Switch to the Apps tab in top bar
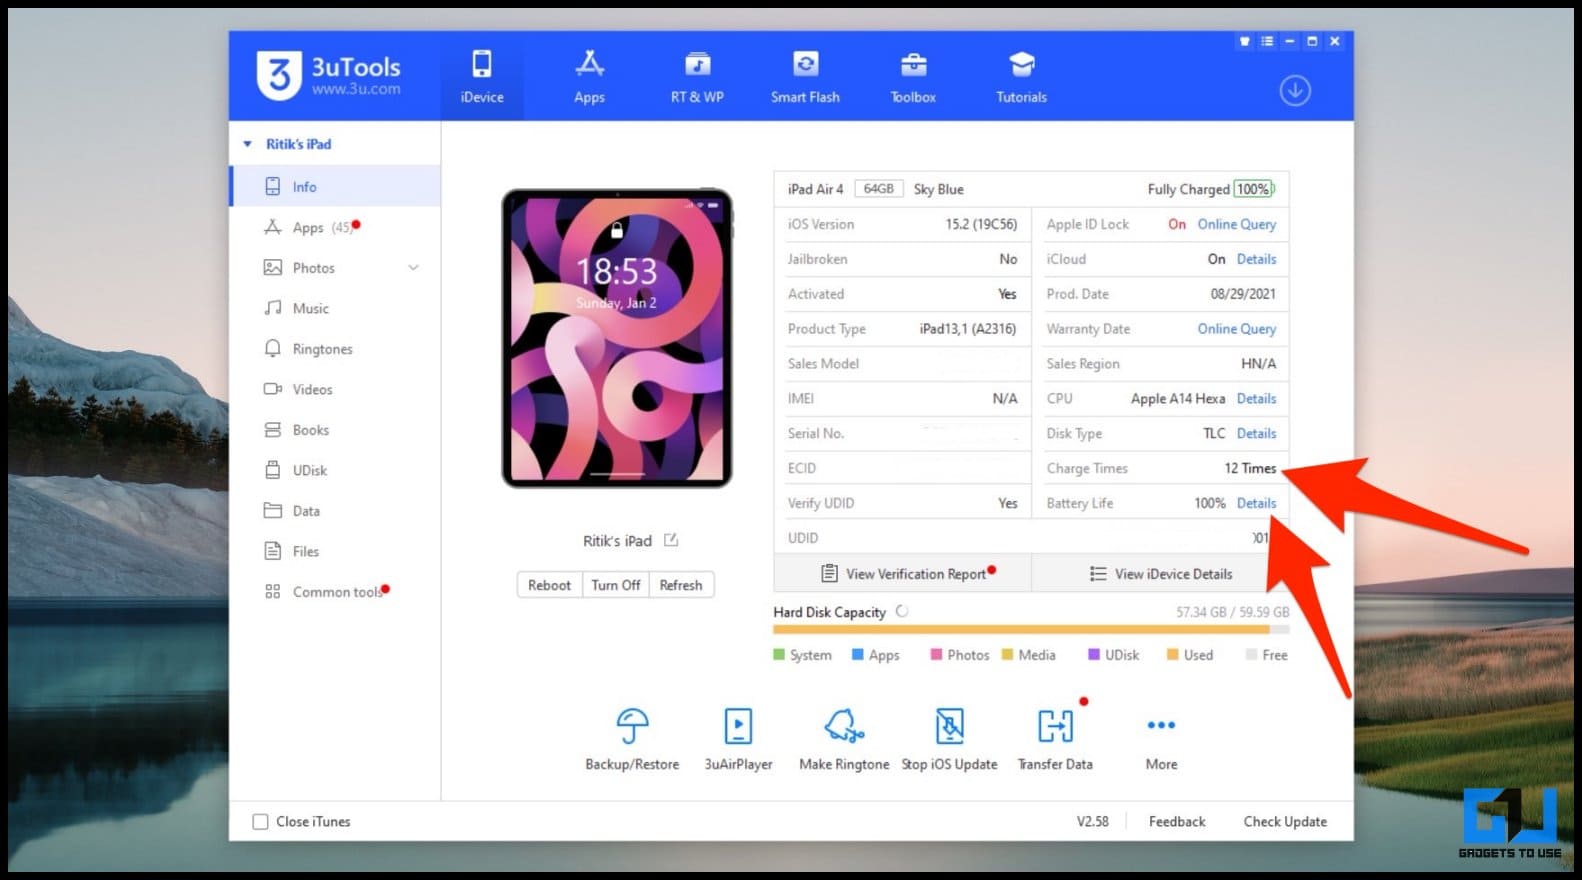The width and height of the screenshot is (1582, 880). 589,77
